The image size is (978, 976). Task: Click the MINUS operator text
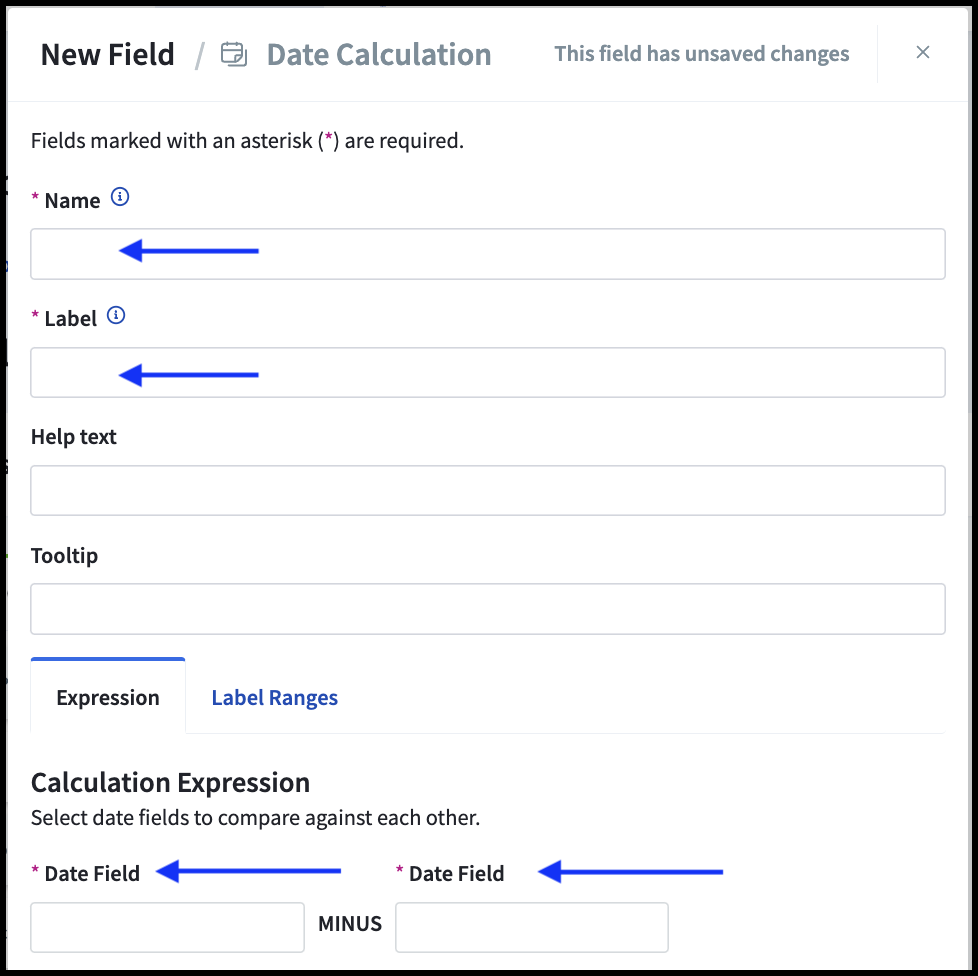coord(350,924)
